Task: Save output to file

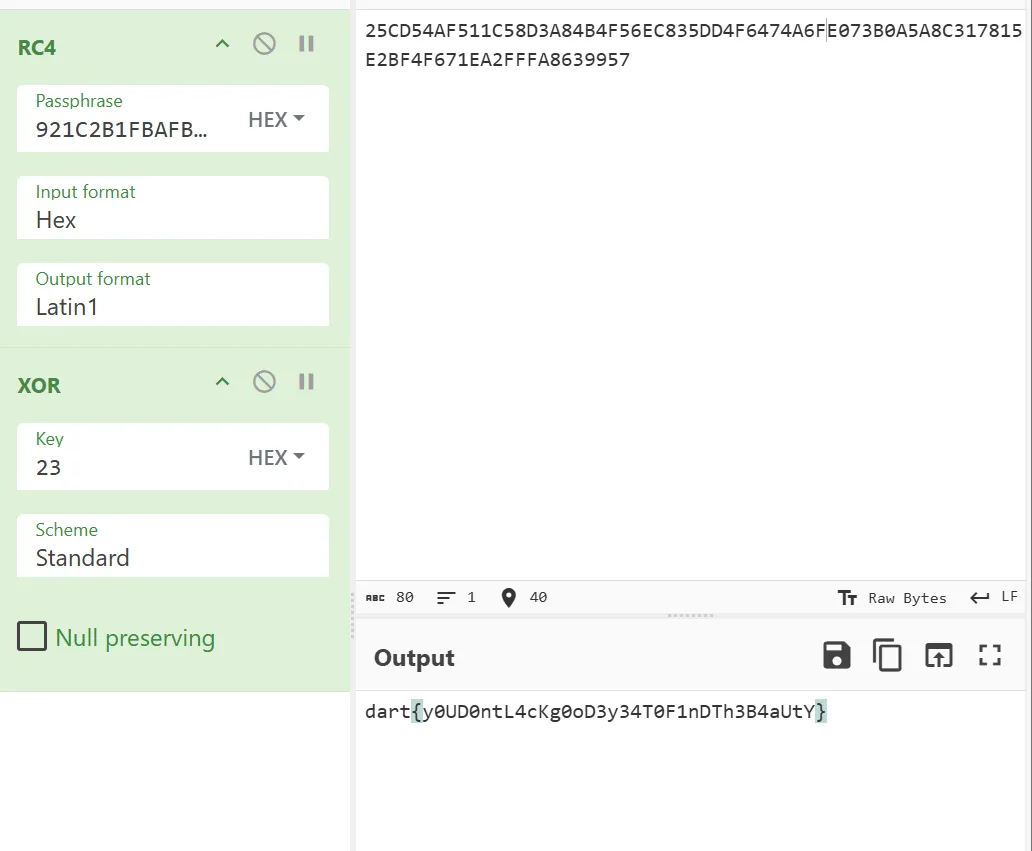Action: 836,656
